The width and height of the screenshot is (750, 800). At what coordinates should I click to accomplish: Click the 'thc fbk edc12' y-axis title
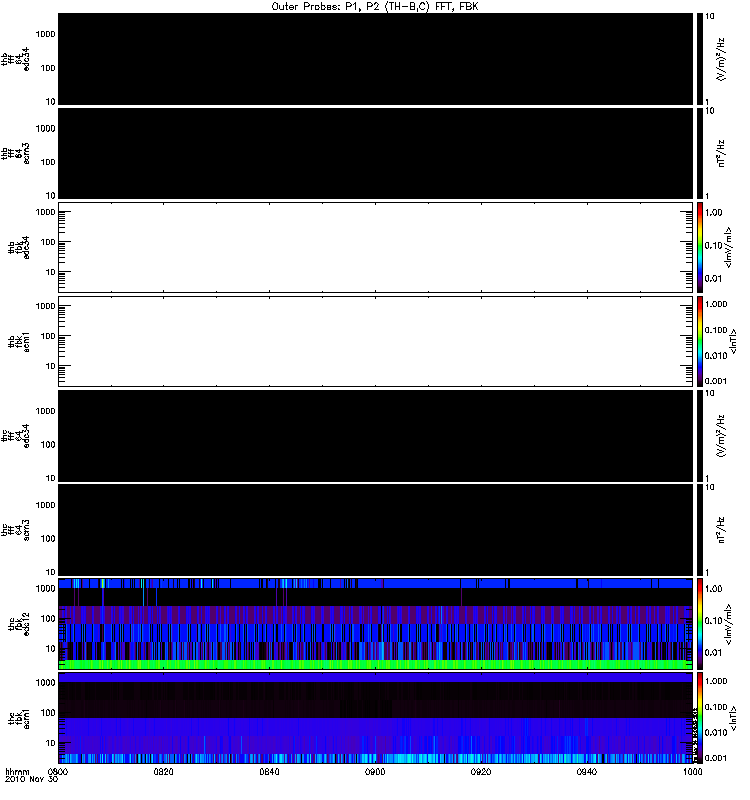(19, 623)
